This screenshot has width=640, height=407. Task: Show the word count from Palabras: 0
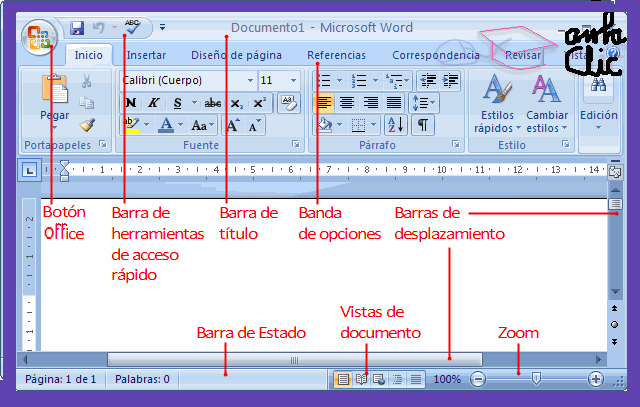point(142,379)
